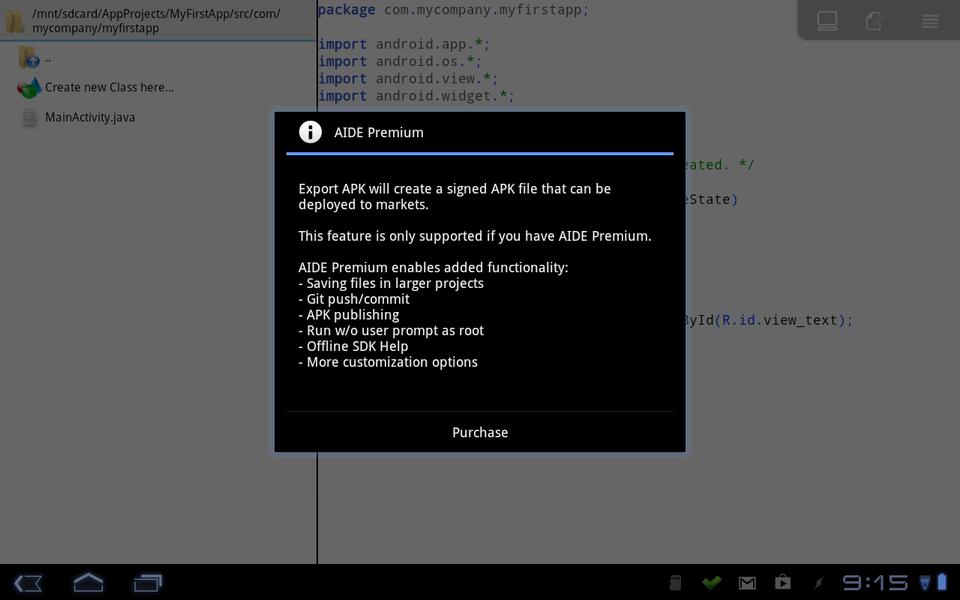Image resolution: width=960 pixels, height=600 pixels.
Task: Tap the green checkmark notification icon
Action: [711, 582]
